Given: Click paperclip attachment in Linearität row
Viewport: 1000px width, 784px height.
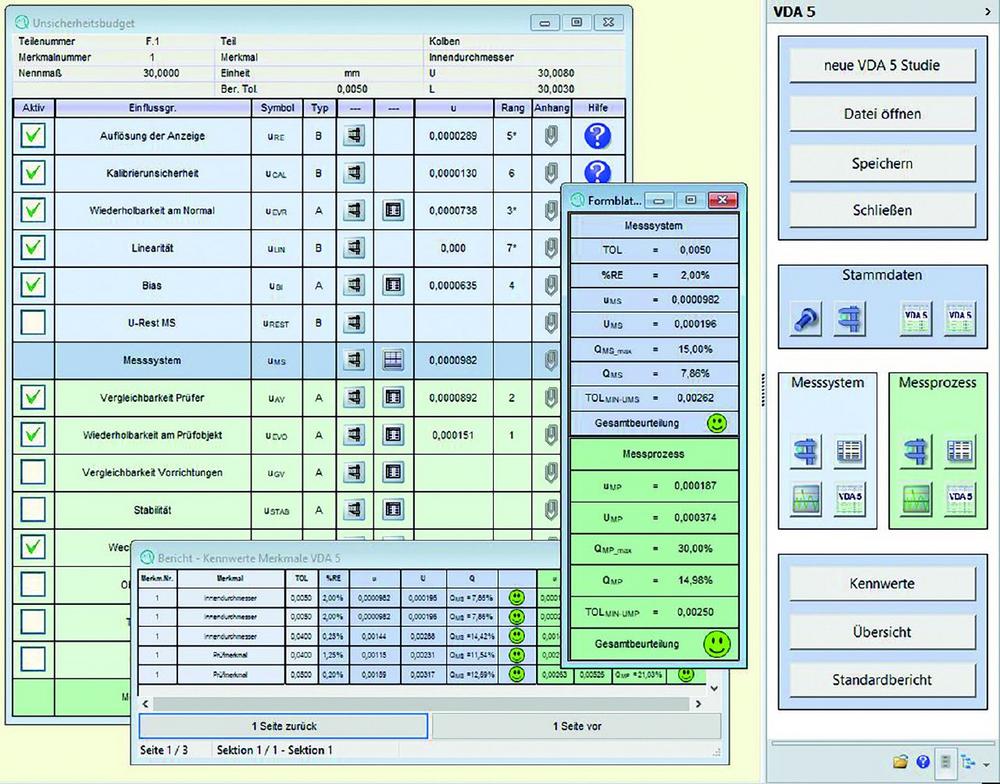Looking at the screenshot, I should coord(551,248).
